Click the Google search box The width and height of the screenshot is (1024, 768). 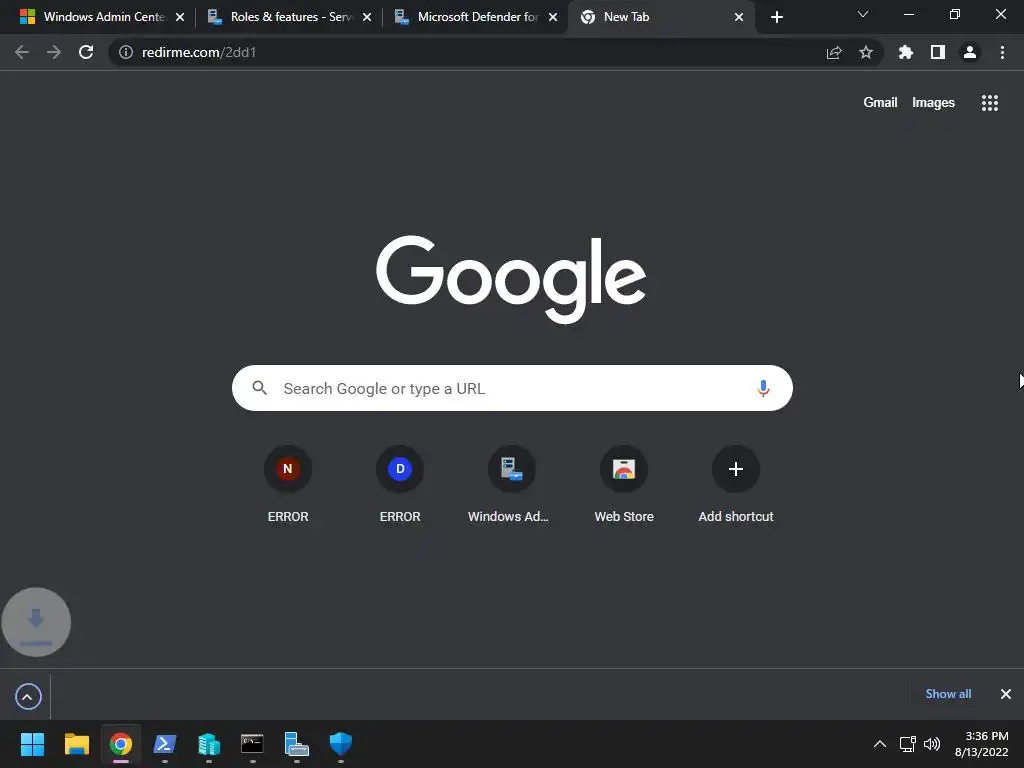point(513,389)
